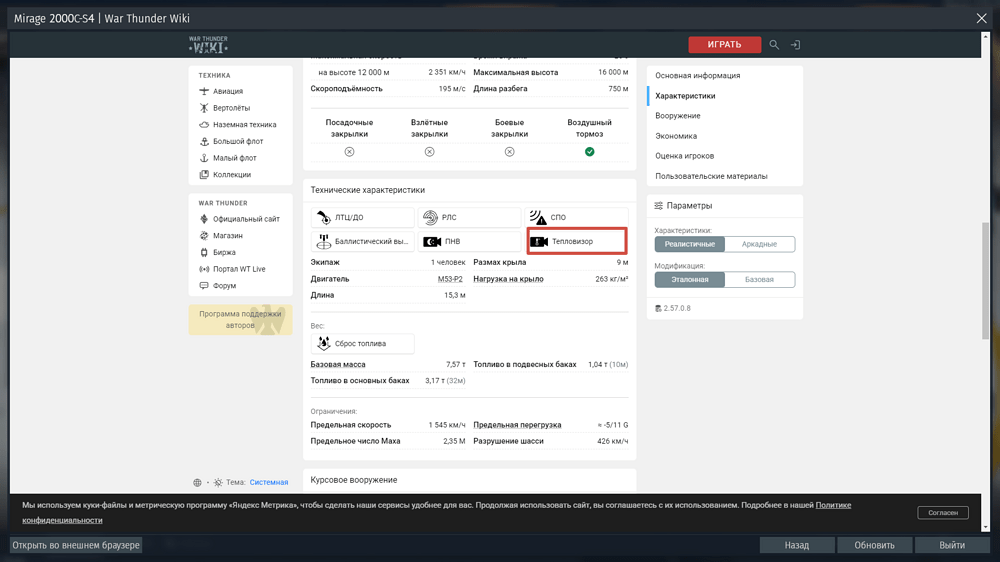This screenshot has height=562, width=1000.
Task: Open Авиация in the sidebar
Action: 228,91
